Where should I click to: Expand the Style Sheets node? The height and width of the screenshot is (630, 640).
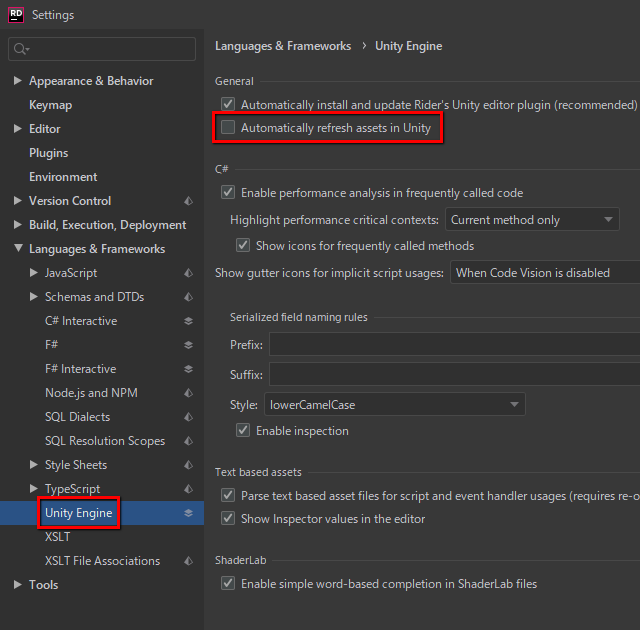point(34,465)
